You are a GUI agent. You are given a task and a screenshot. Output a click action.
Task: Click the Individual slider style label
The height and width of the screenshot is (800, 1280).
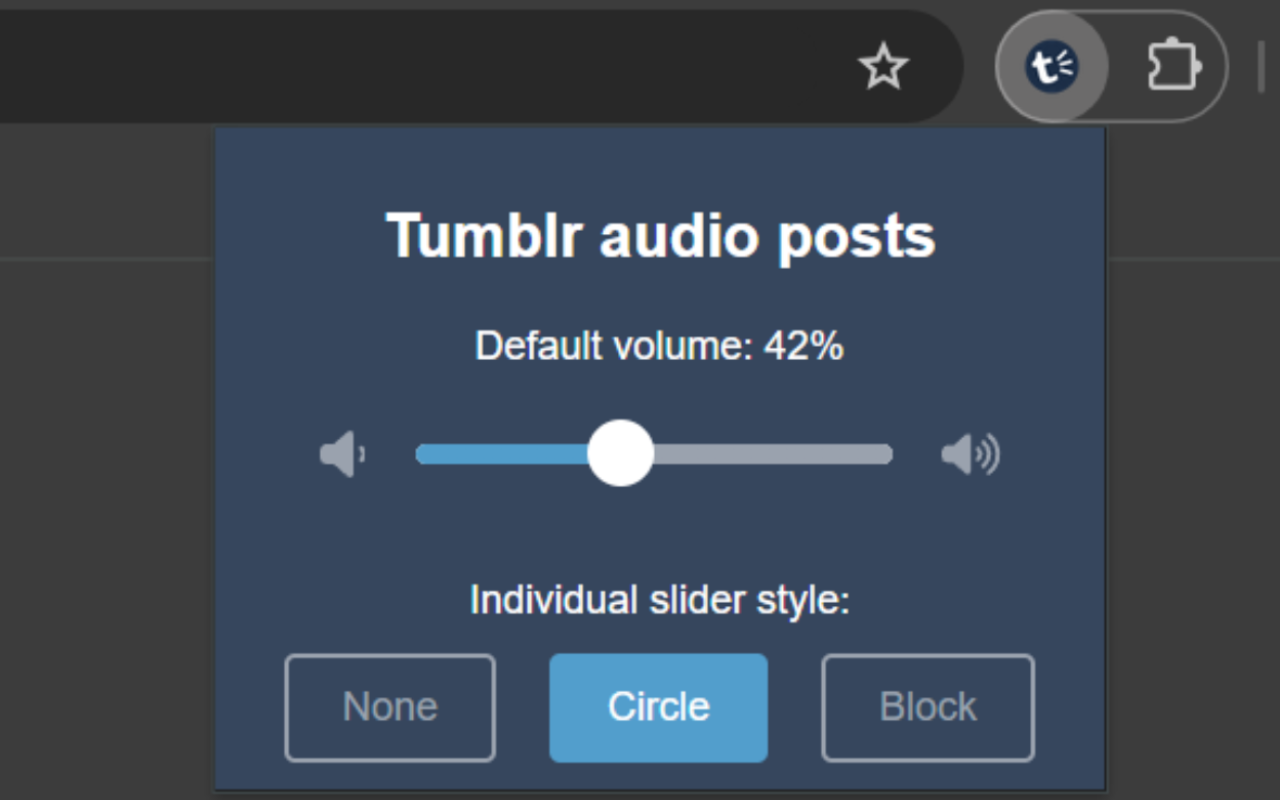(660, 600)
